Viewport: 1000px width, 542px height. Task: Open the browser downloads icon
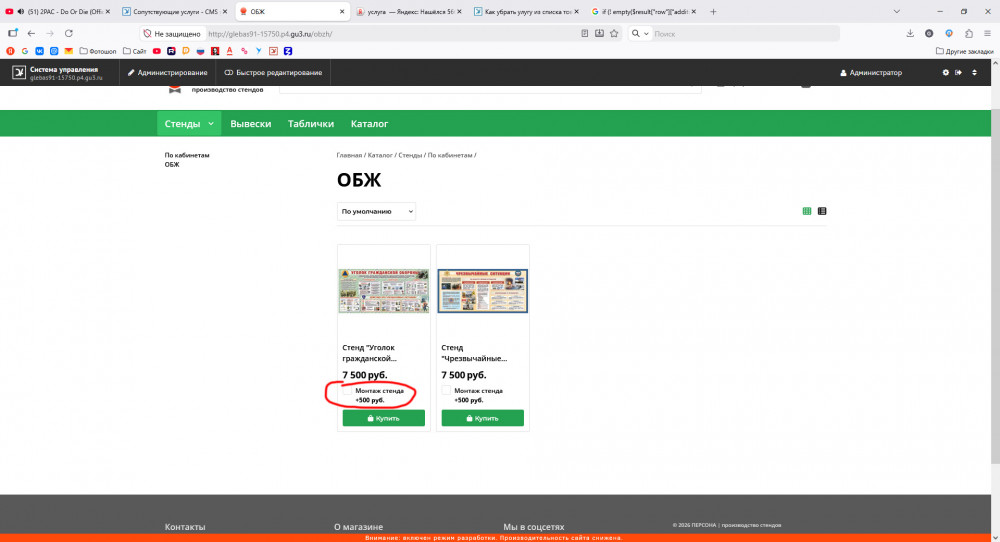(x=910, y=33)
